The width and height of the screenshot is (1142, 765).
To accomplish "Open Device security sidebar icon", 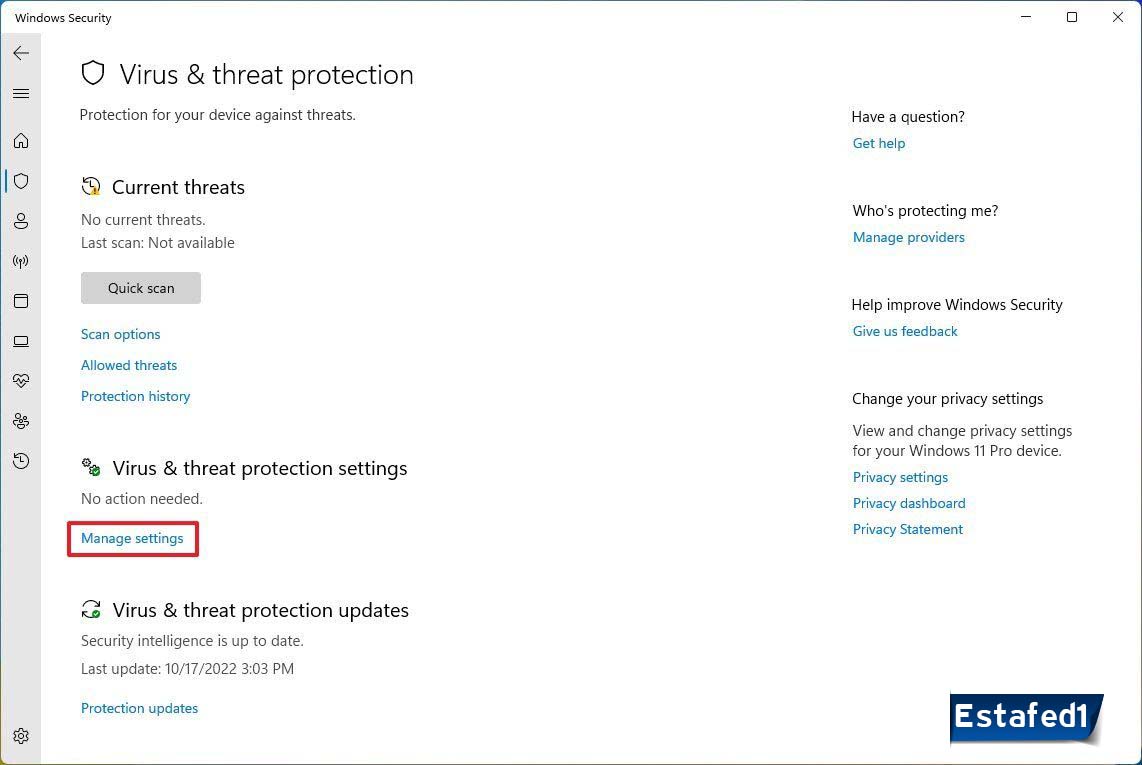I will pos(21,341).
